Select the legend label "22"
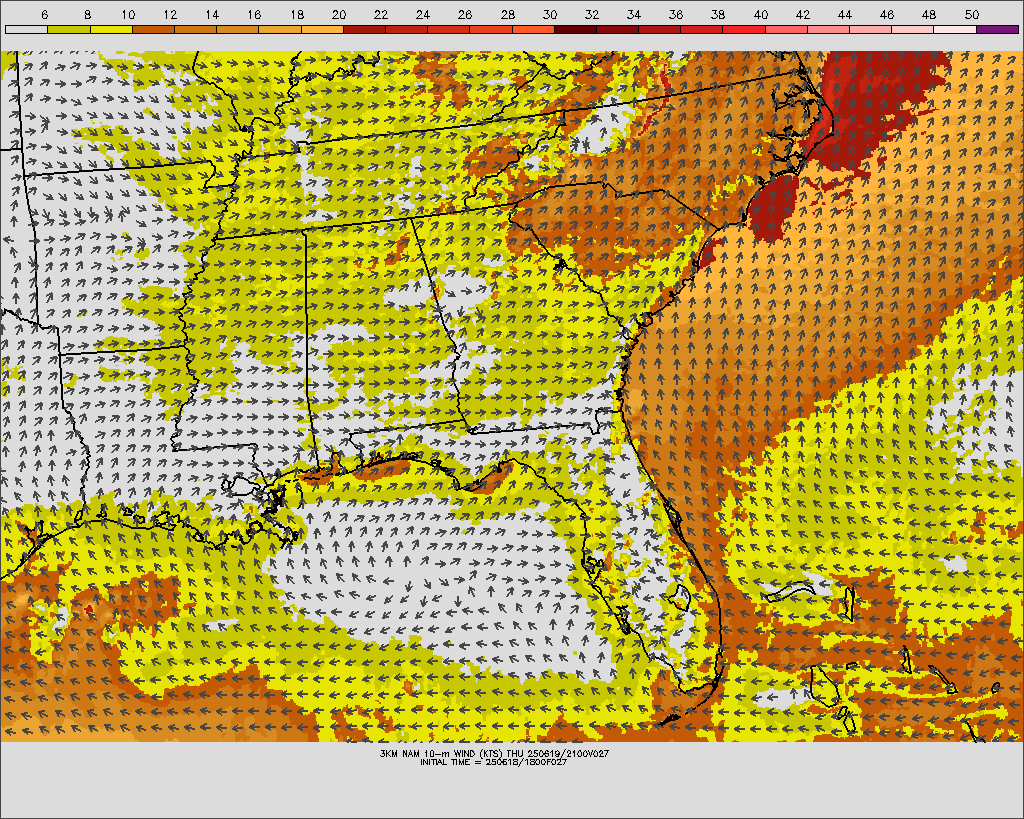This screenshot has width=1024, height=819. [381, 14]
